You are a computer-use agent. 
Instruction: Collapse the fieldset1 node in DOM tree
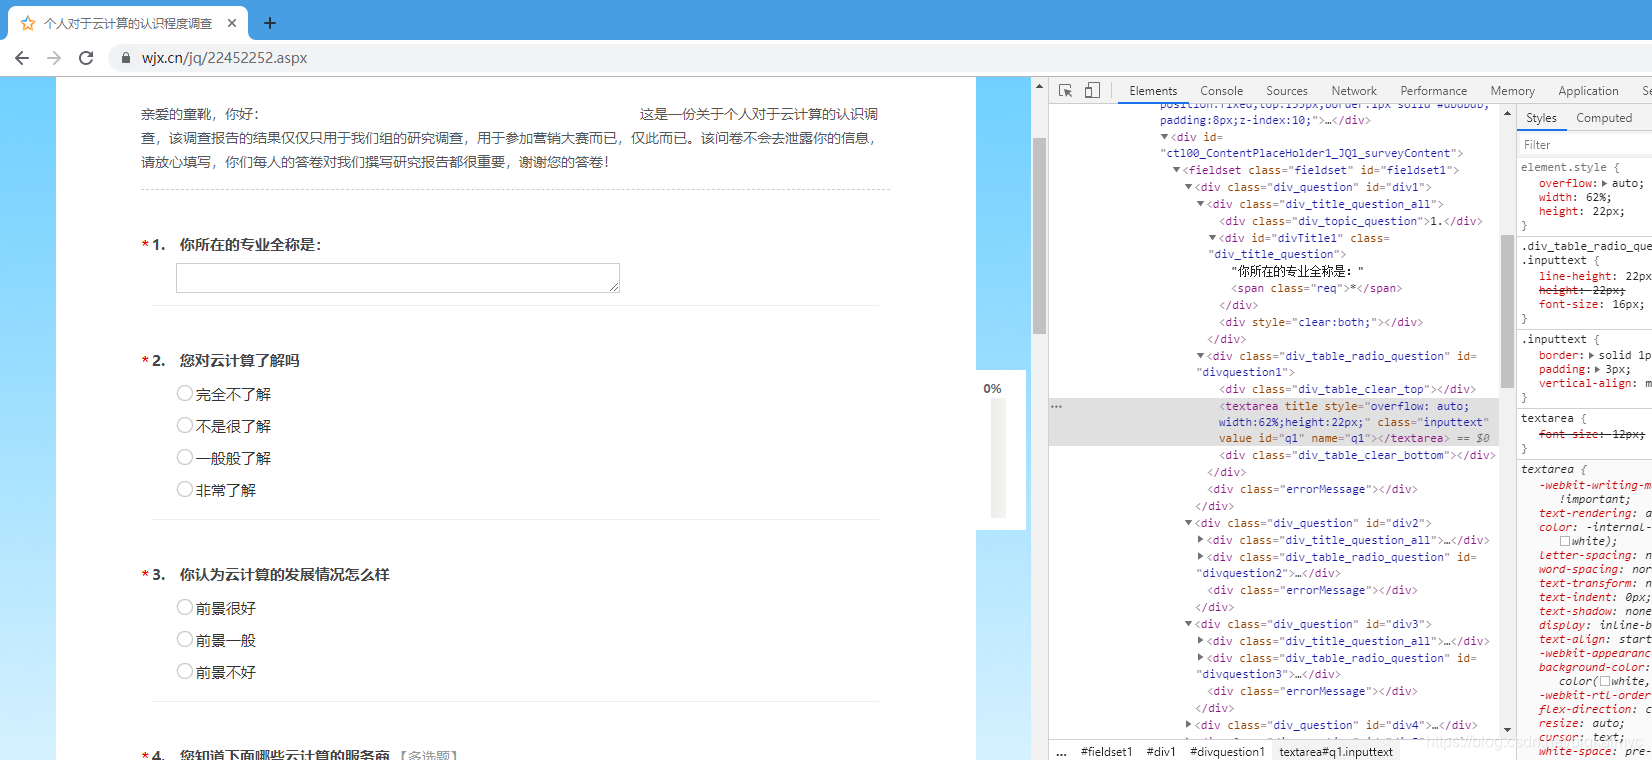(x=1176, y=170)
